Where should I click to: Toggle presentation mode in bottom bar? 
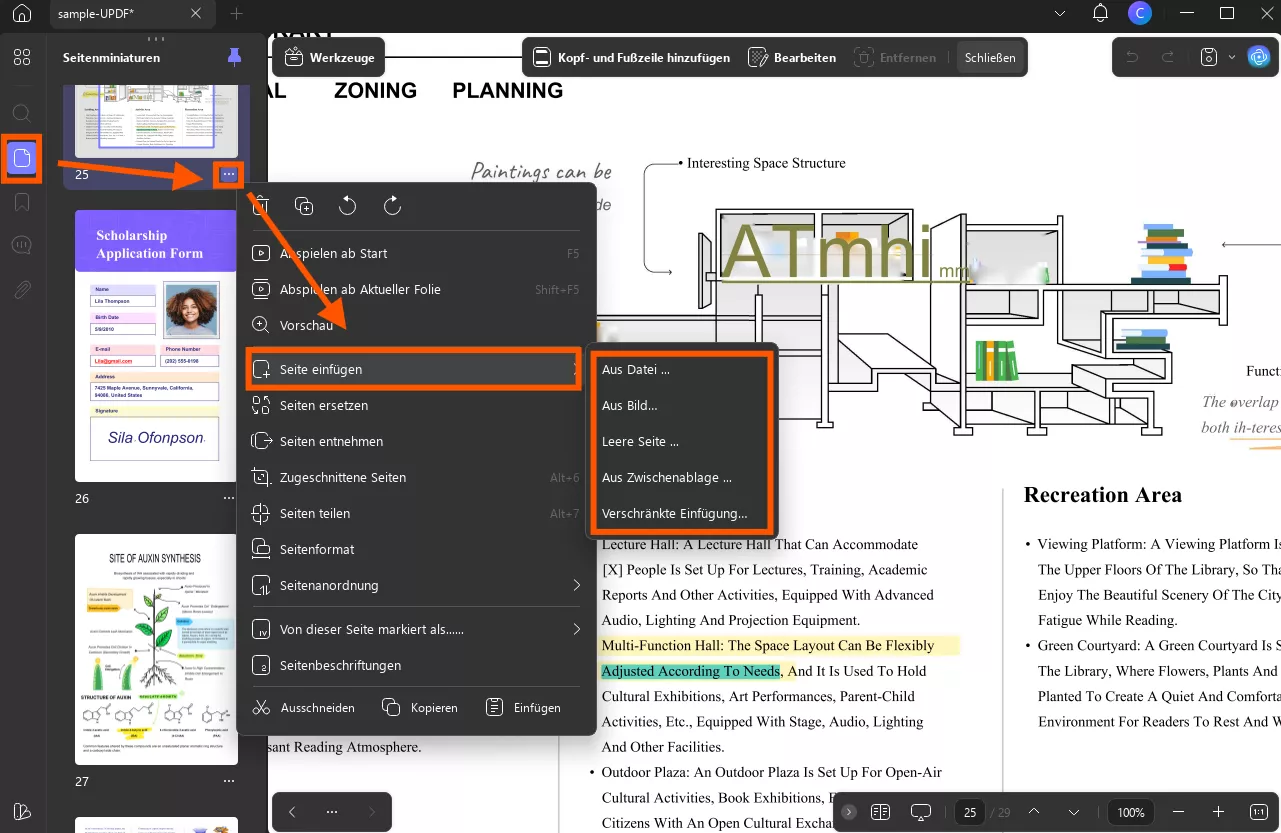pyautogui.click(x=920, y=812)
